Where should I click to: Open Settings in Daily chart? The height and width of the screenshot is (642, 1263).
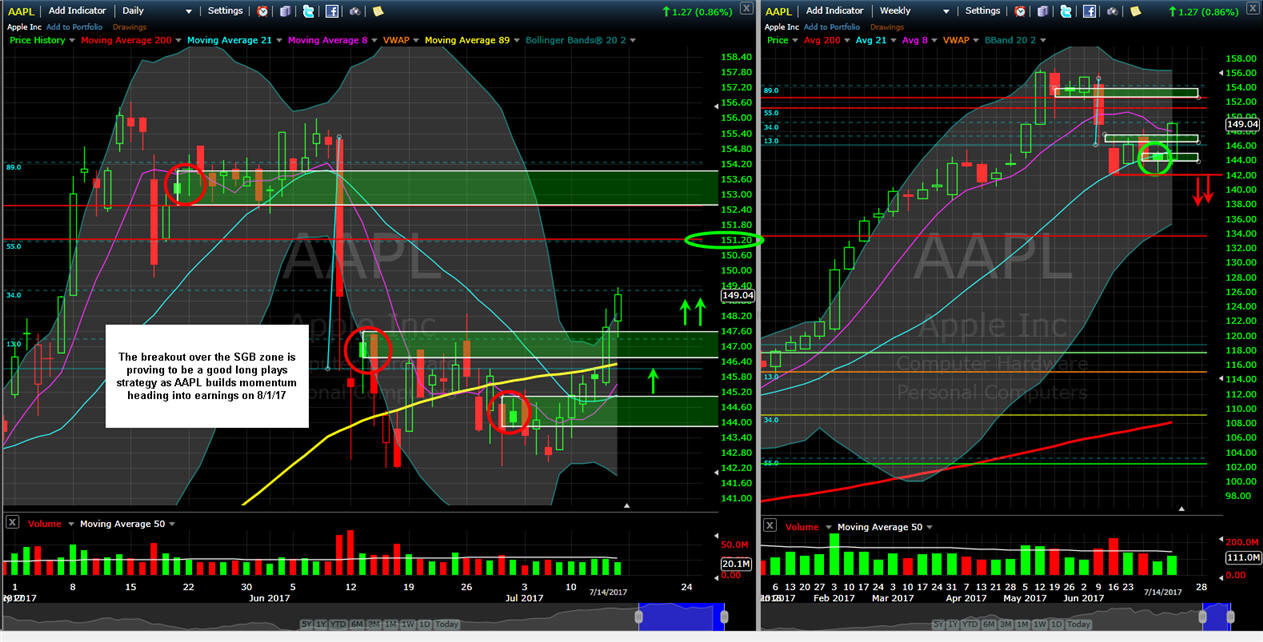pos(225,11)
